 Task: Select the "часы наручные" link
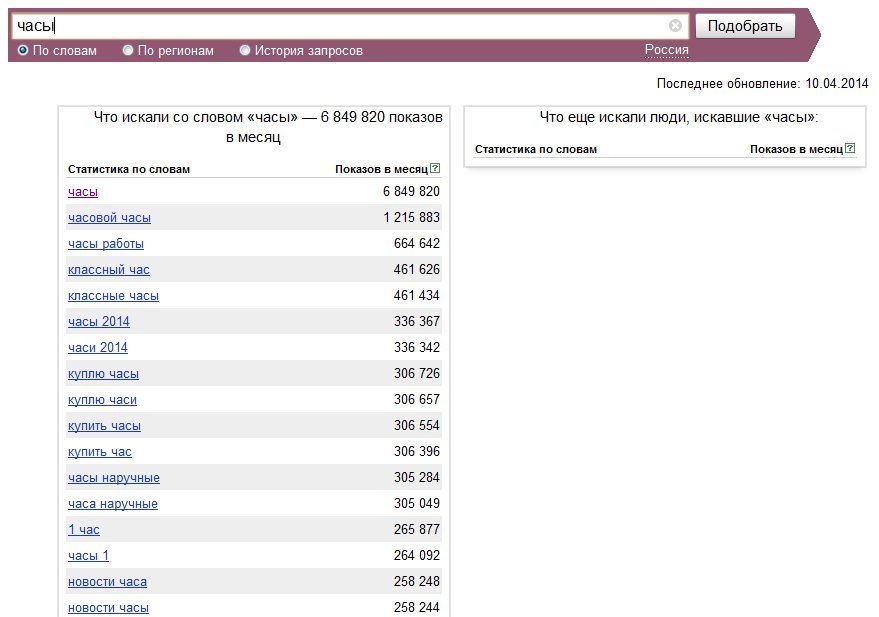coord(114,477)
